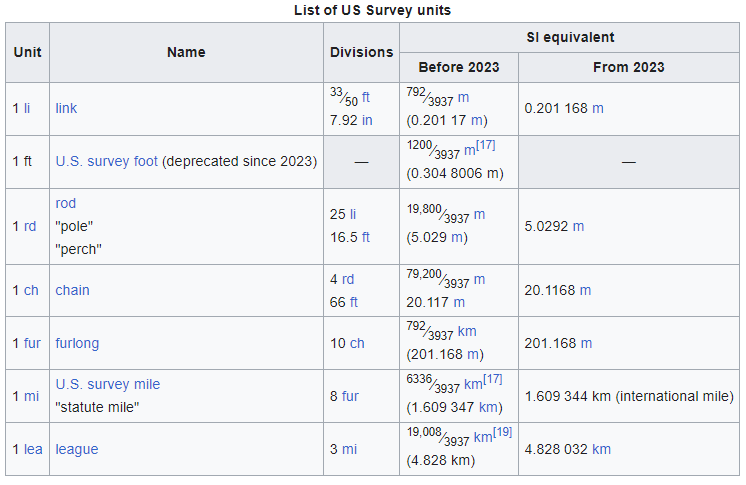The image size is (746, 485).
Task: Open citation [19] in league row
Action: pyautogui.click(x=502, y=434)
